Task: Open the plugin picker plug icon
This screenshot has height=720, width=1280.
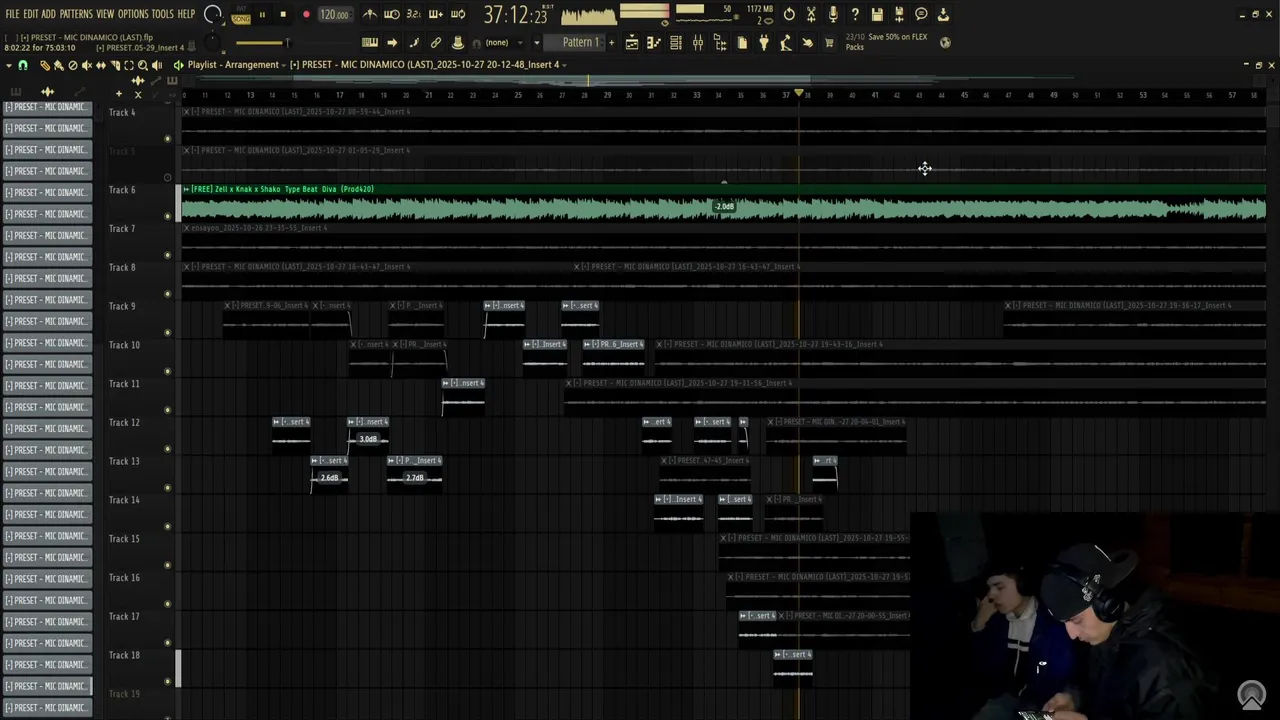Action: (x=763, y=43)
